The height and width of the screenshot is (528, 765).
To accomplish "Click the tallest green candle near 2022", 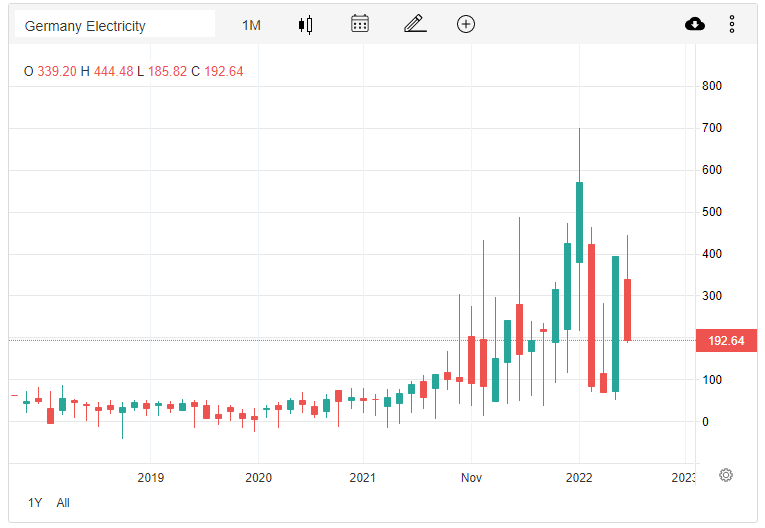I will [x=580, y=222].
